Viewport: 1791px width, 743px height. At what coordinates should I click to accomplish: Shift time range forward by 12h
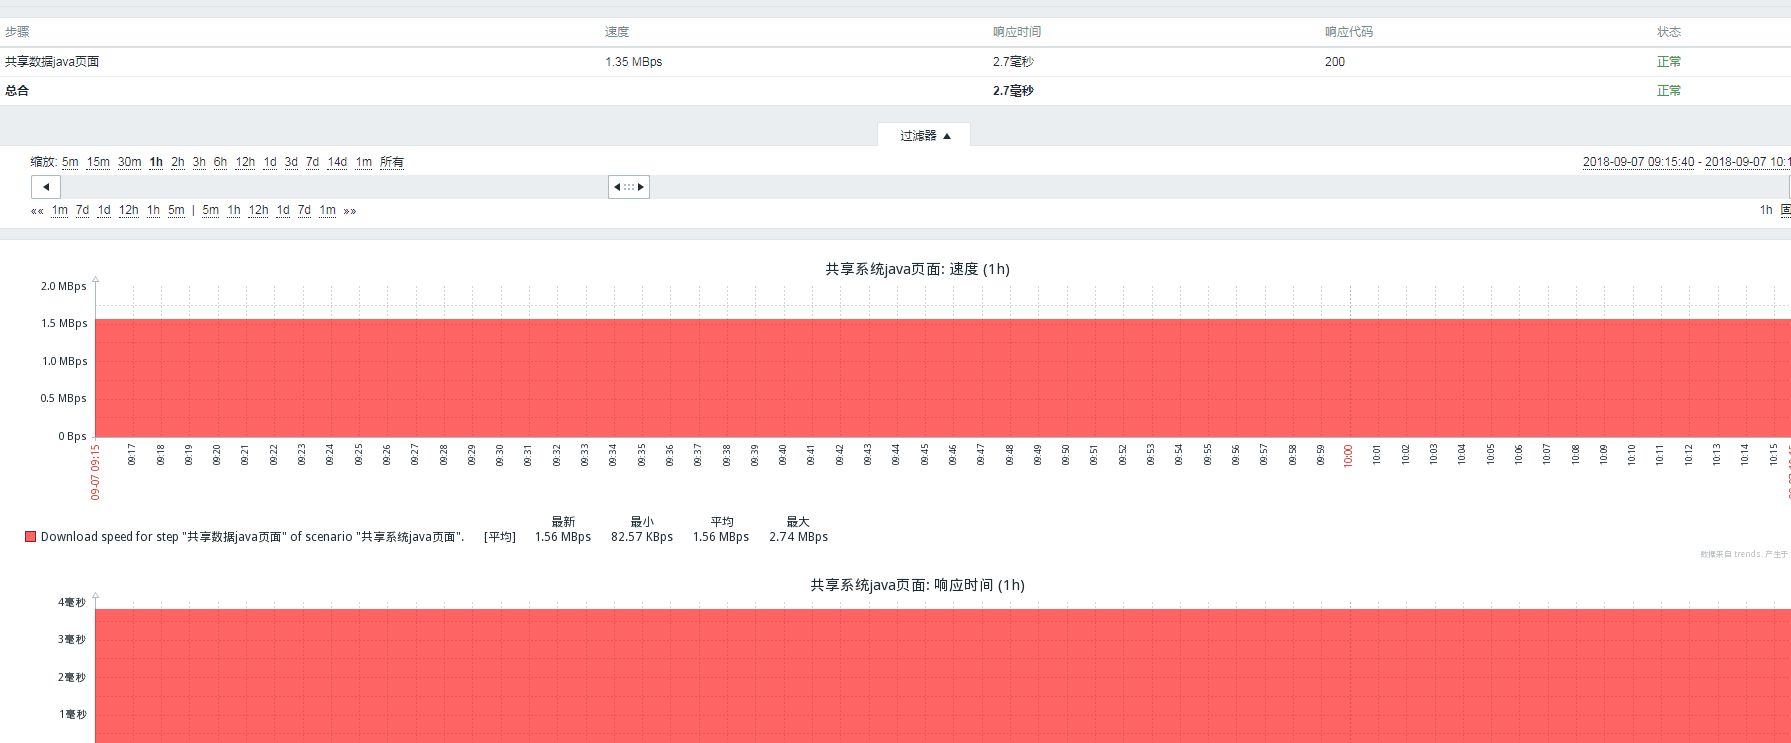(259, 211)
